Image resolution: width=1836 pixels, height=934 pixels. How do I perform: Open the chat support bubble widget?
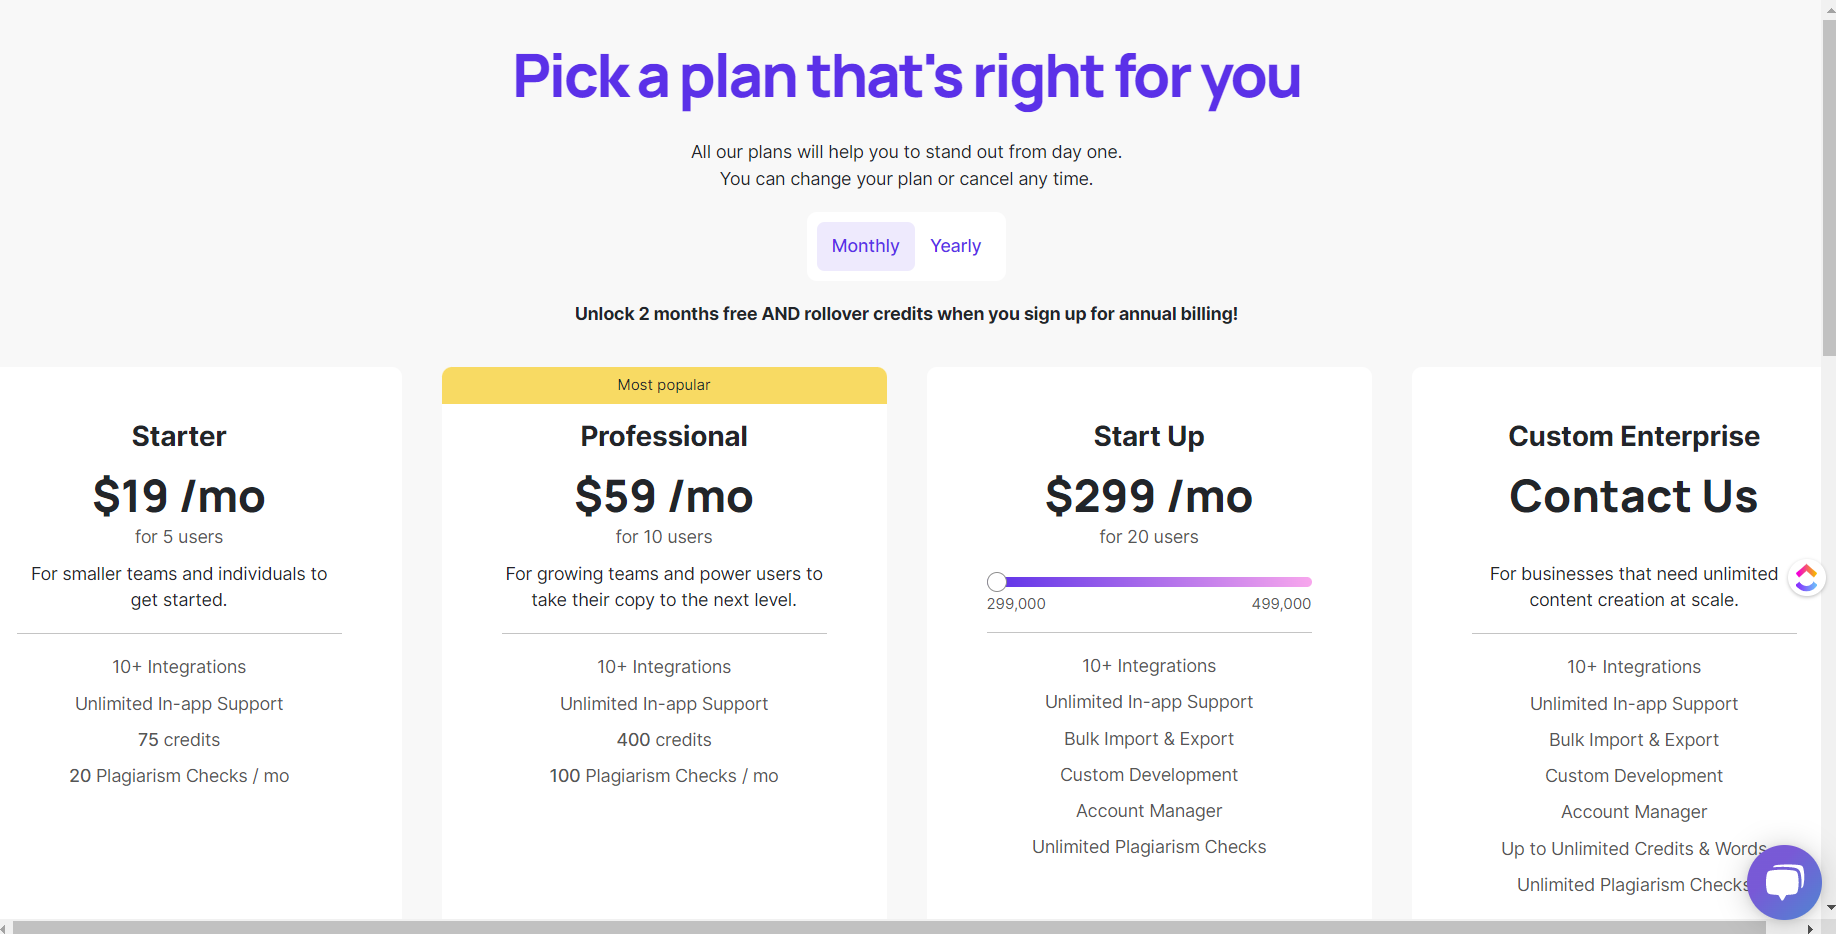pos(1783,882)
